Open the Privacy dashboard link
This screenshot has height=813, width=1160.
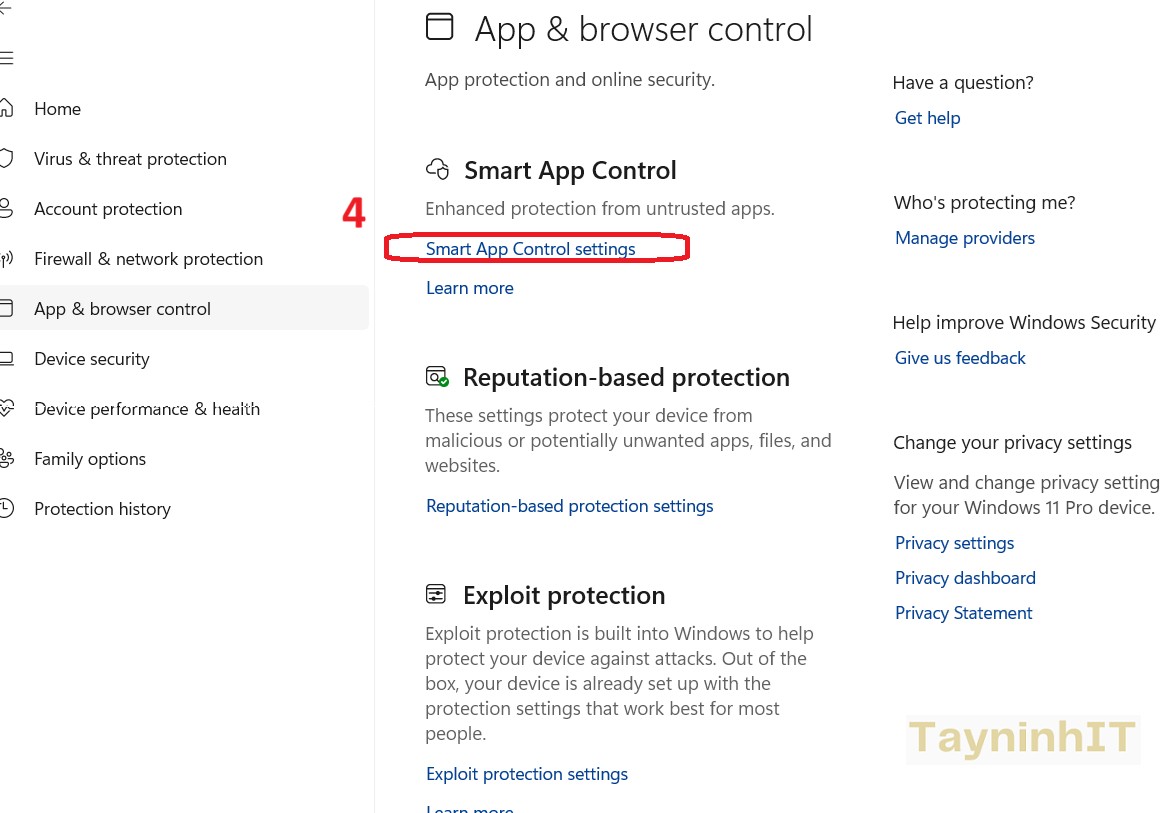click(x=964, y=578)
